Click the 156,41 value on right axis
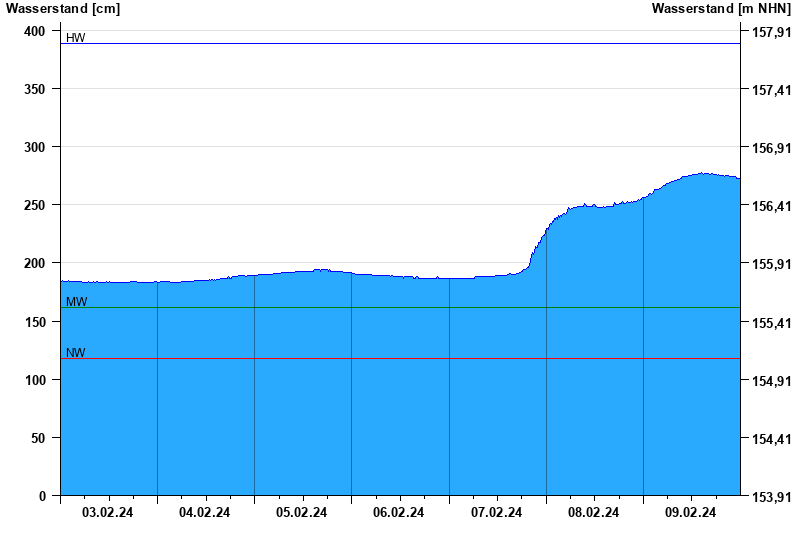This screenshot has height=550, width=800. (772, 206)
